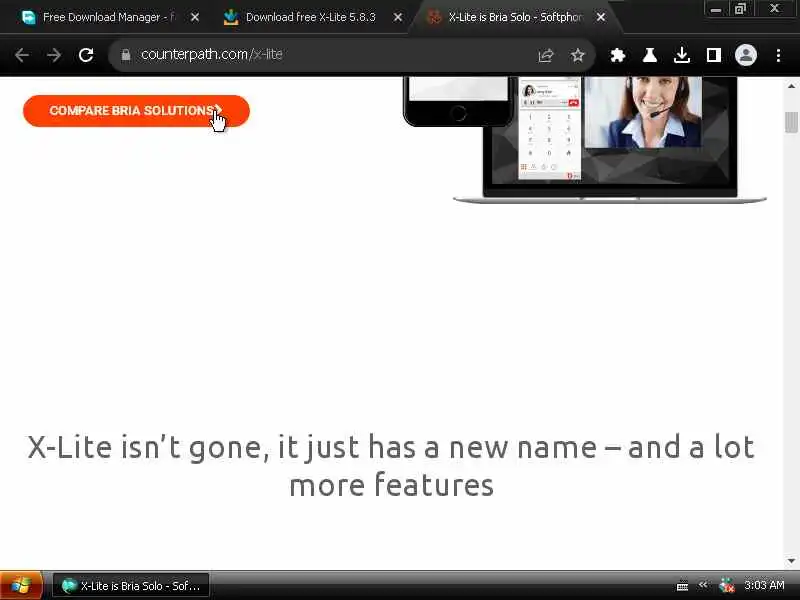
Task: View site info via the lock icon
Action: tap(126, 55)
